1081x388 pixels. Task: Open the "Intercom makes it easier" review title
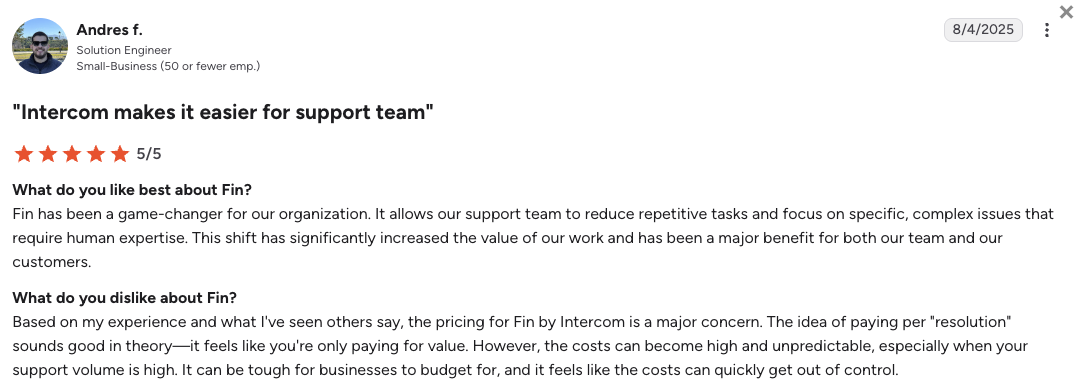point(223,112)
